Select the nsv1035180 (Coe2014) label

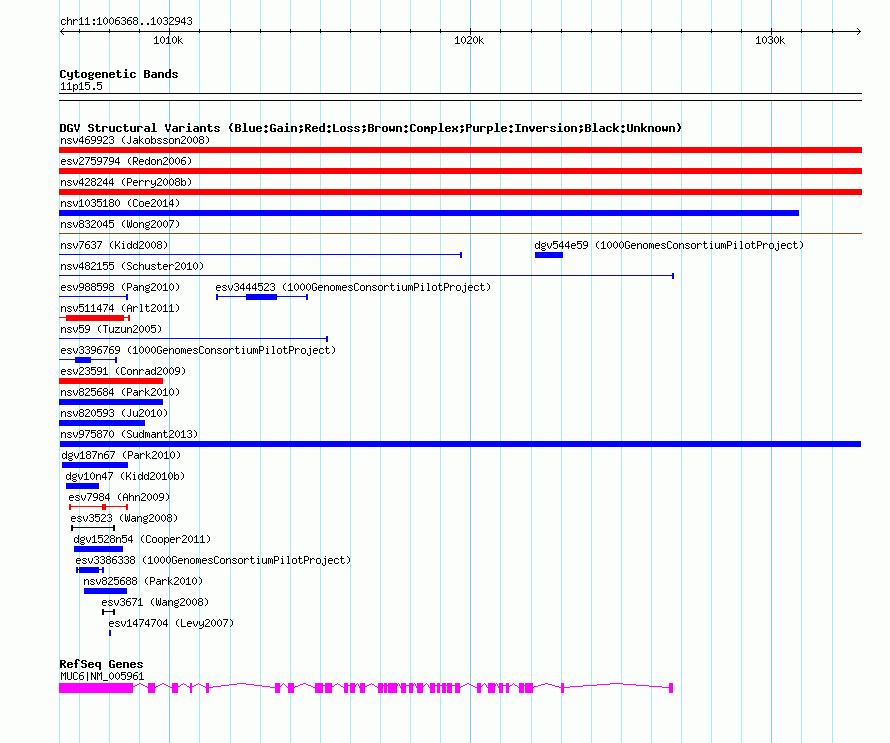point(120,203)
